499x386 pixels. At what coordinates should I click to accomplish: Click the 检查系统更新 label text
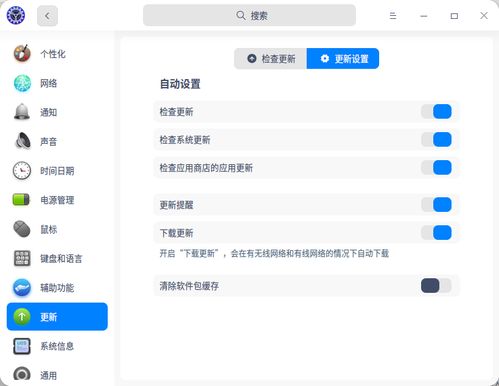click(185, 140)
